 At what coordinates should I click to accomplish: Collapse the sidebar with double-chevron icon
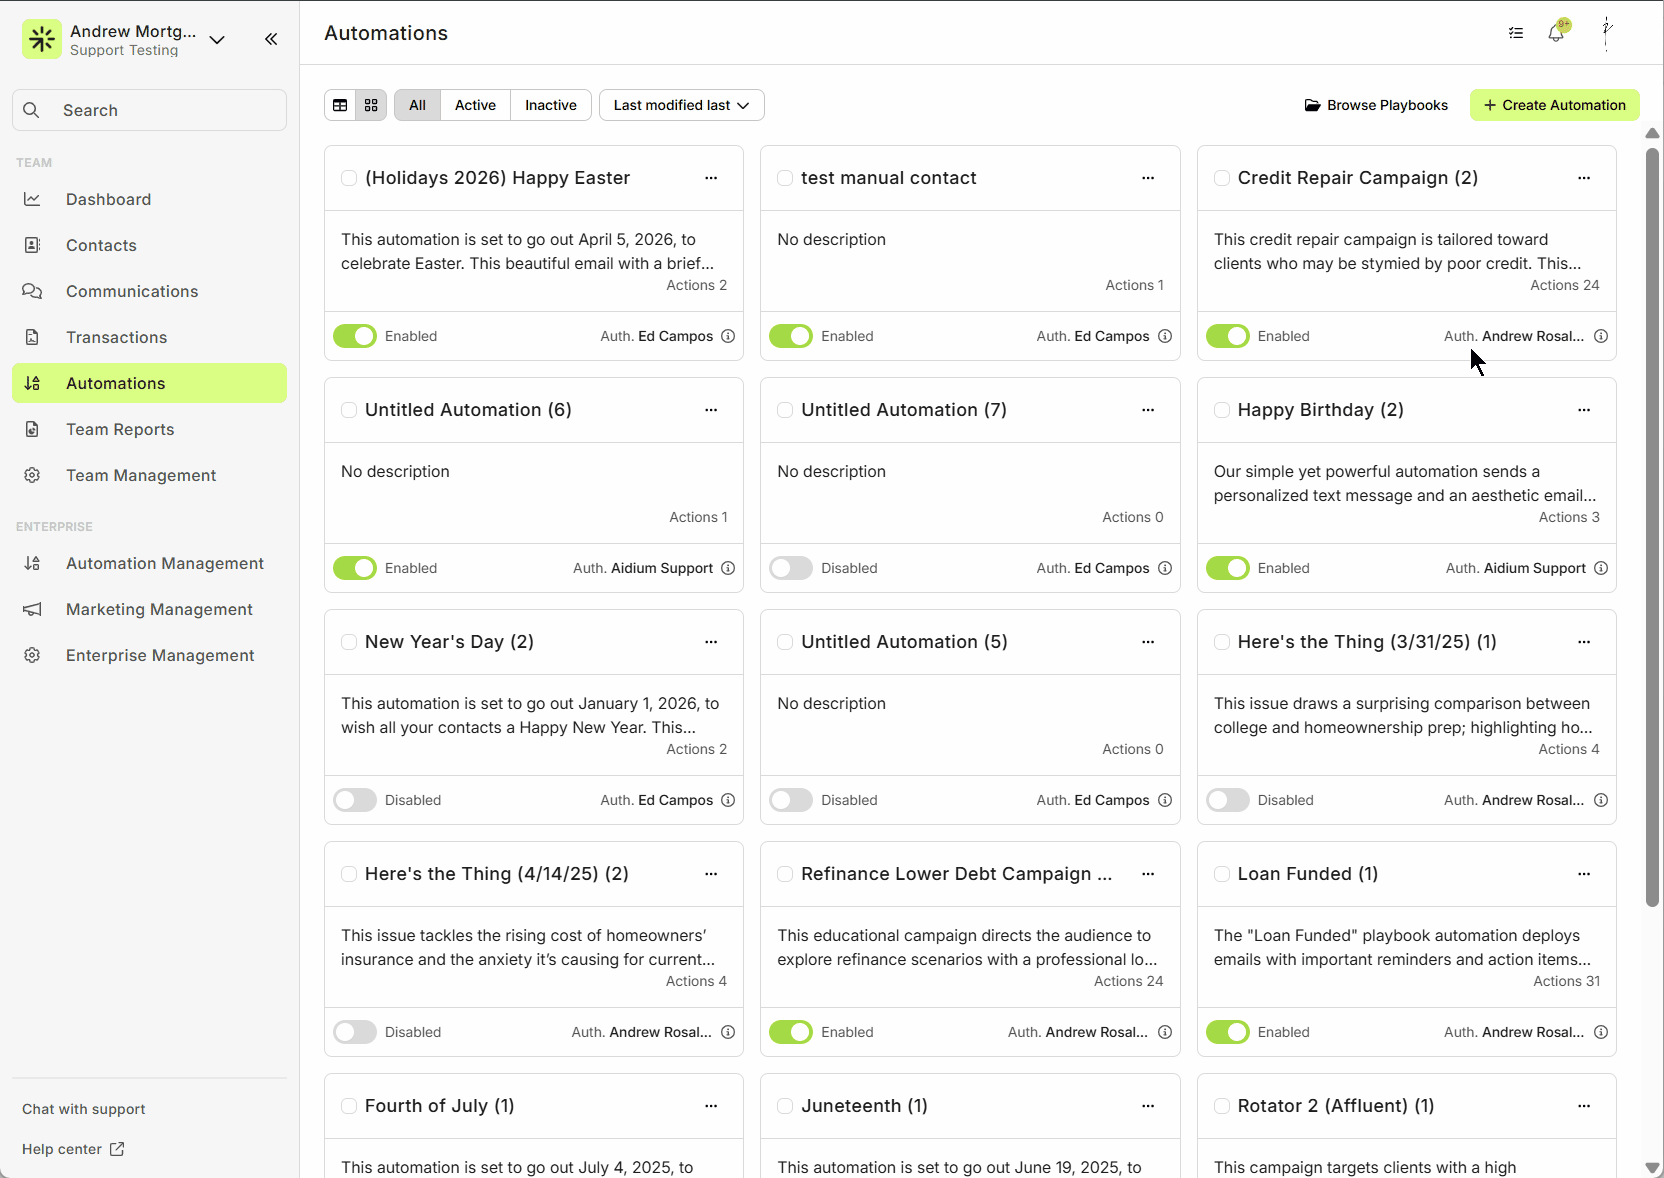point(271,39)
